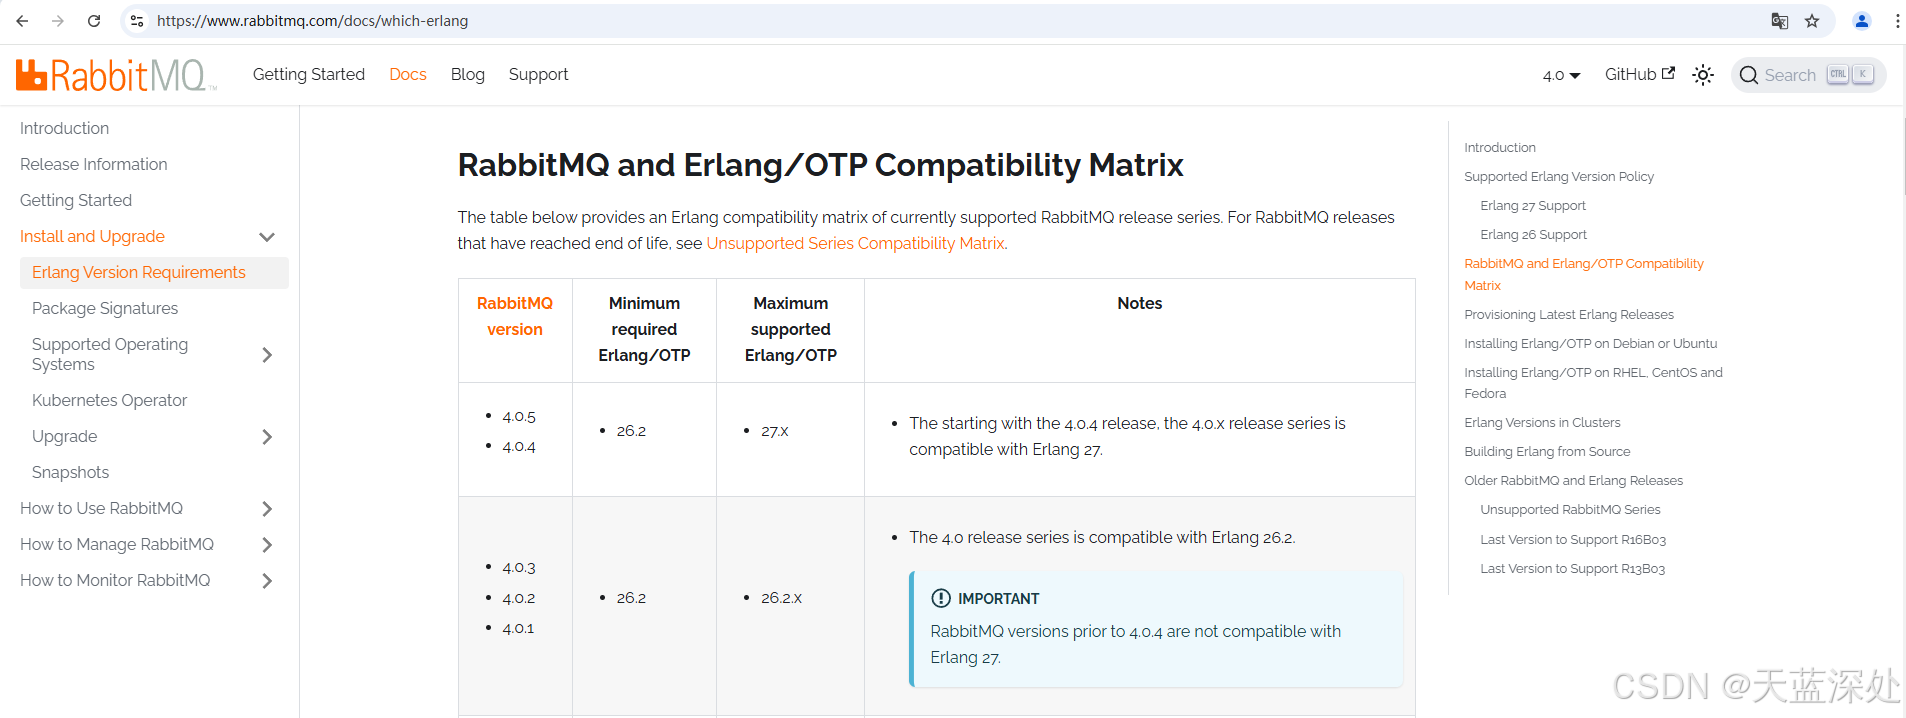Viewport: 1906px width, 718px height.
Task: Click the 4.0.3 version entry
Action: [518, 567]
